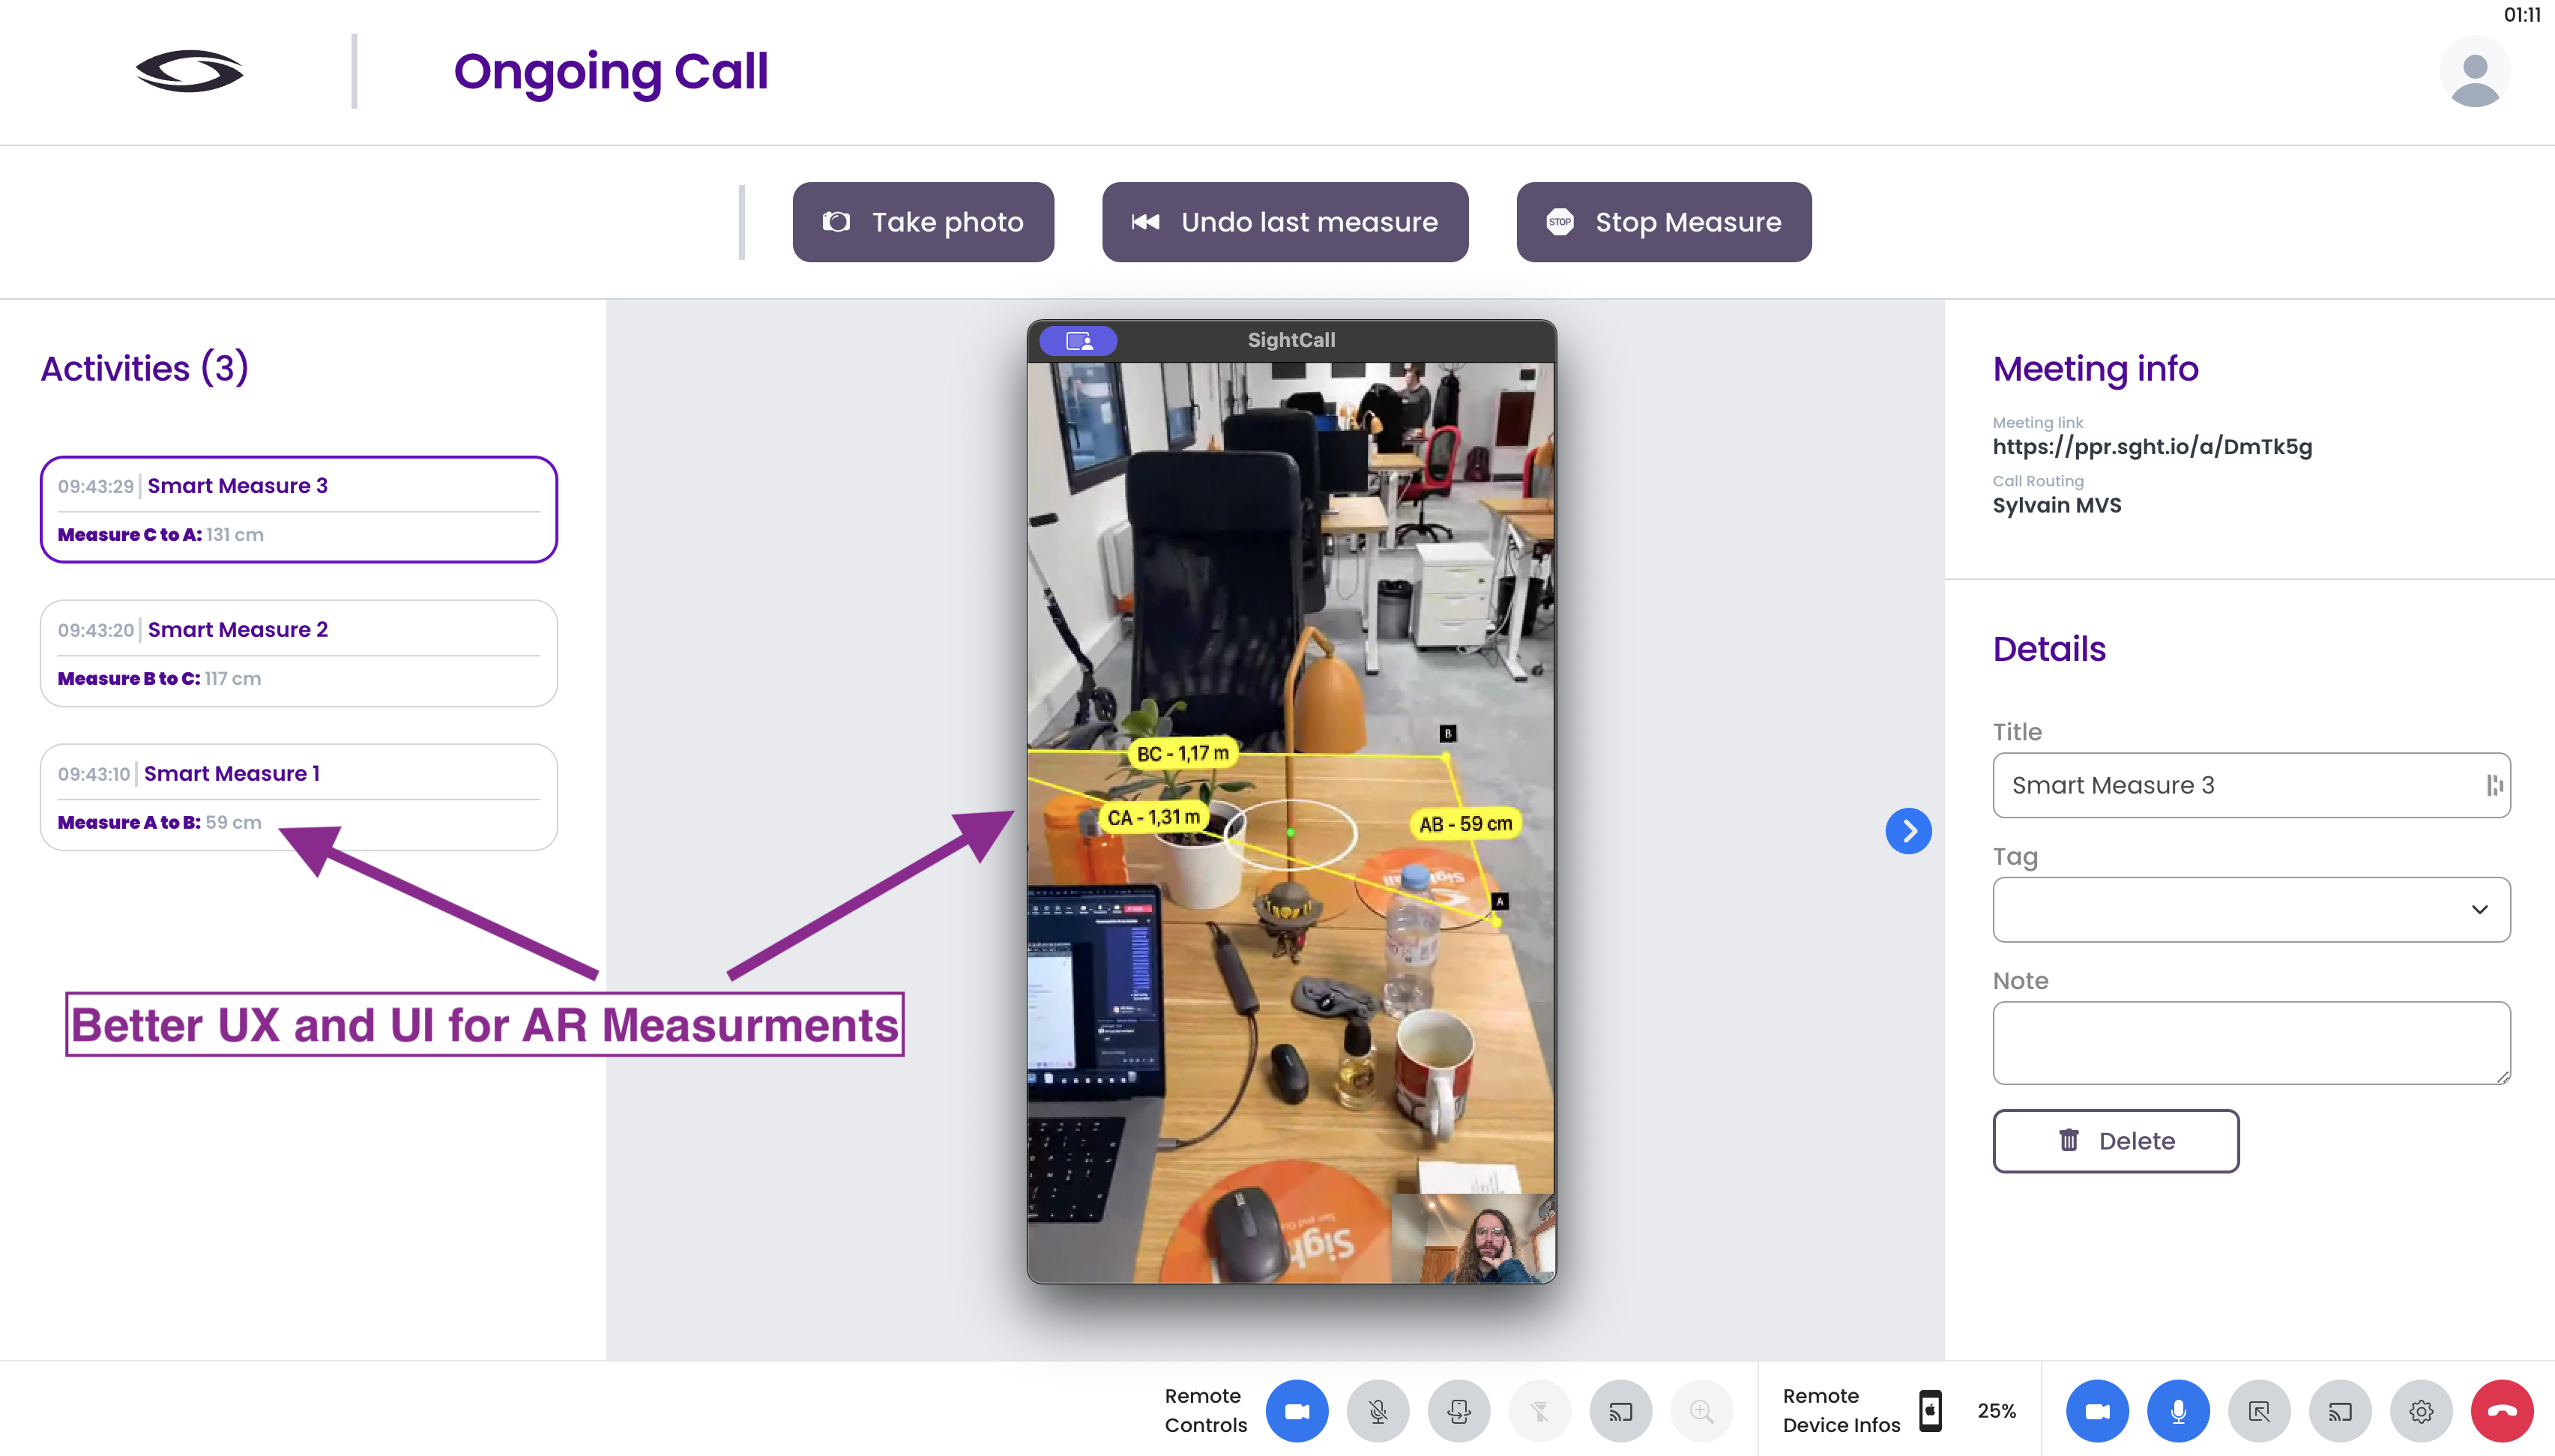Image resolution: width=2555 pixels, height=1456 pixels.
Task: Open the pointer share icon
Action: 2259,1411
